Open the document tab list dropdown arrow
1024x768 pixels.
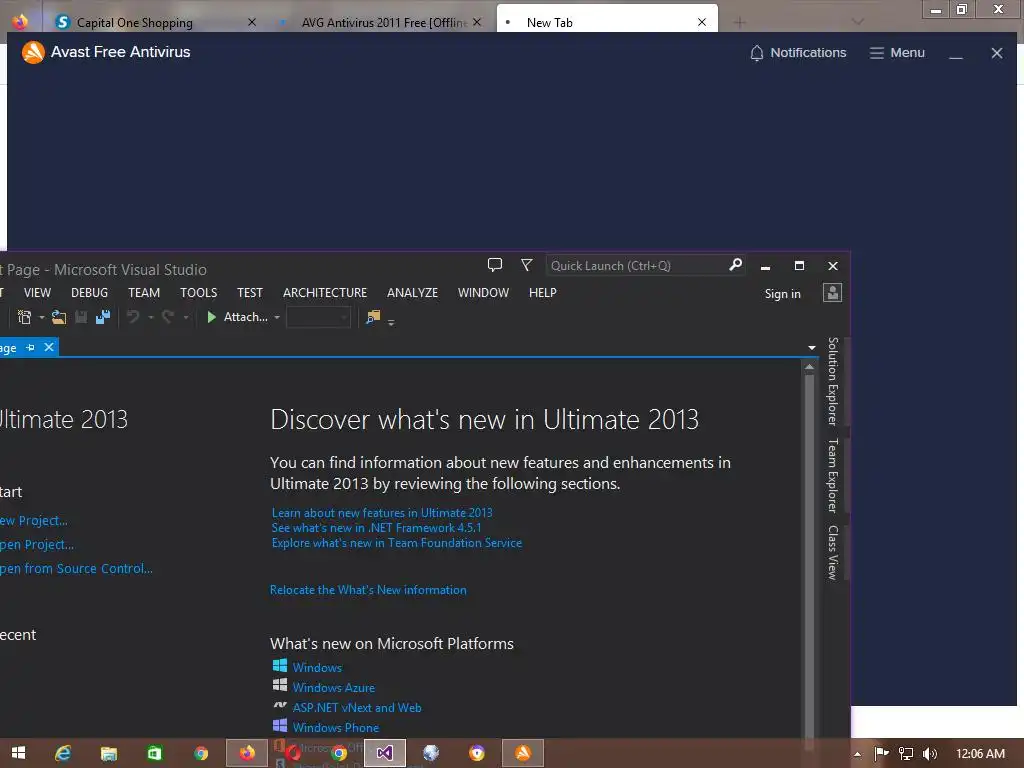pyautogui.click(x=812, y=347)
